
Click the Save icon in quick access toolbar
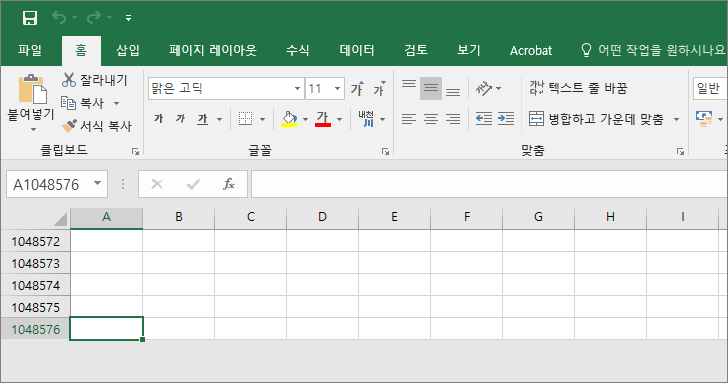click(30, 18)
